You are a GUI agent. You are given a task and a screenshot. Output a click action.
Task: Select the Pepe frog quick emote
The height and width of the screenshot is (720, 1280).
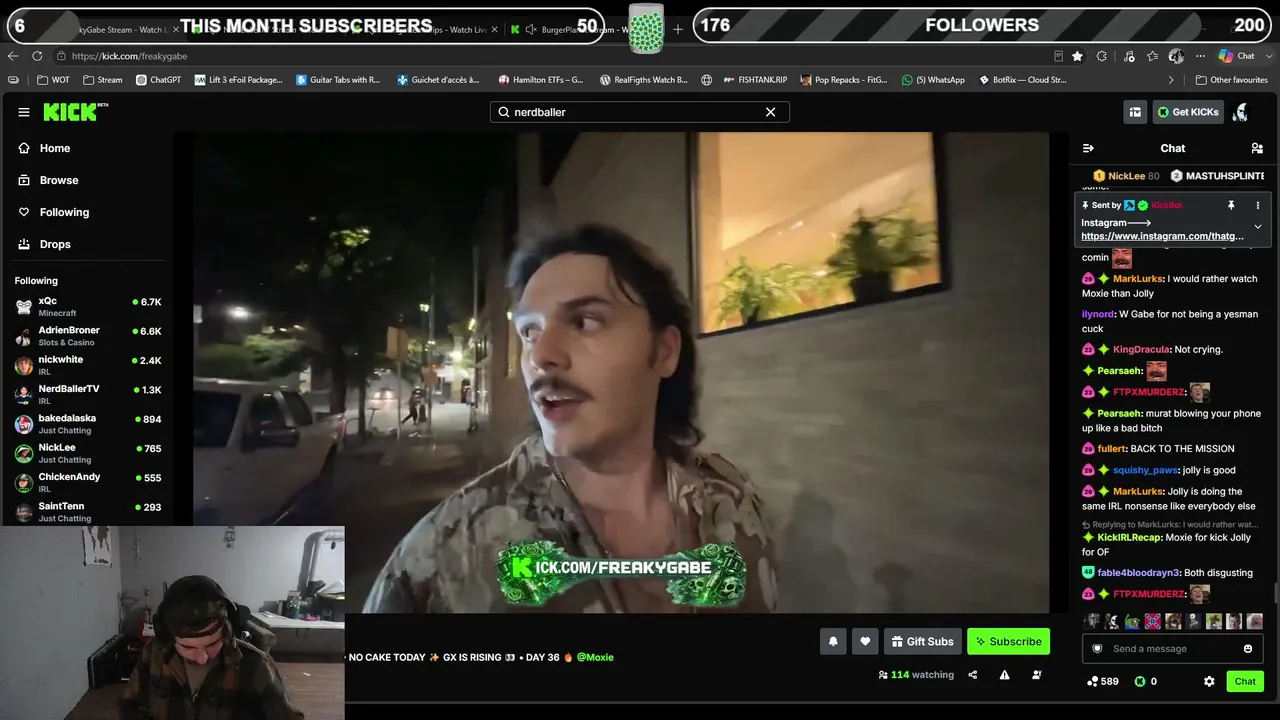(1132, 621)
